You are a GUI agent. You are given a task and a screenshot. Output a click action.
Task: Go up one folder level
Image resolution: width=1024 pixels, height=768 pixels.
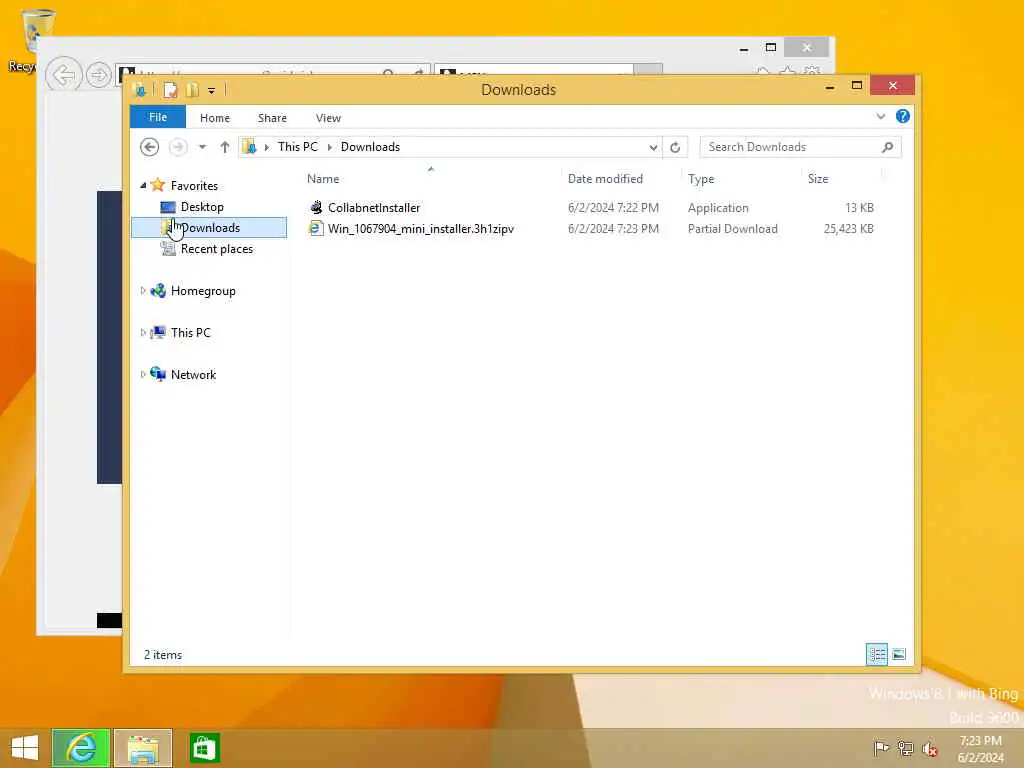pos(225,147)
